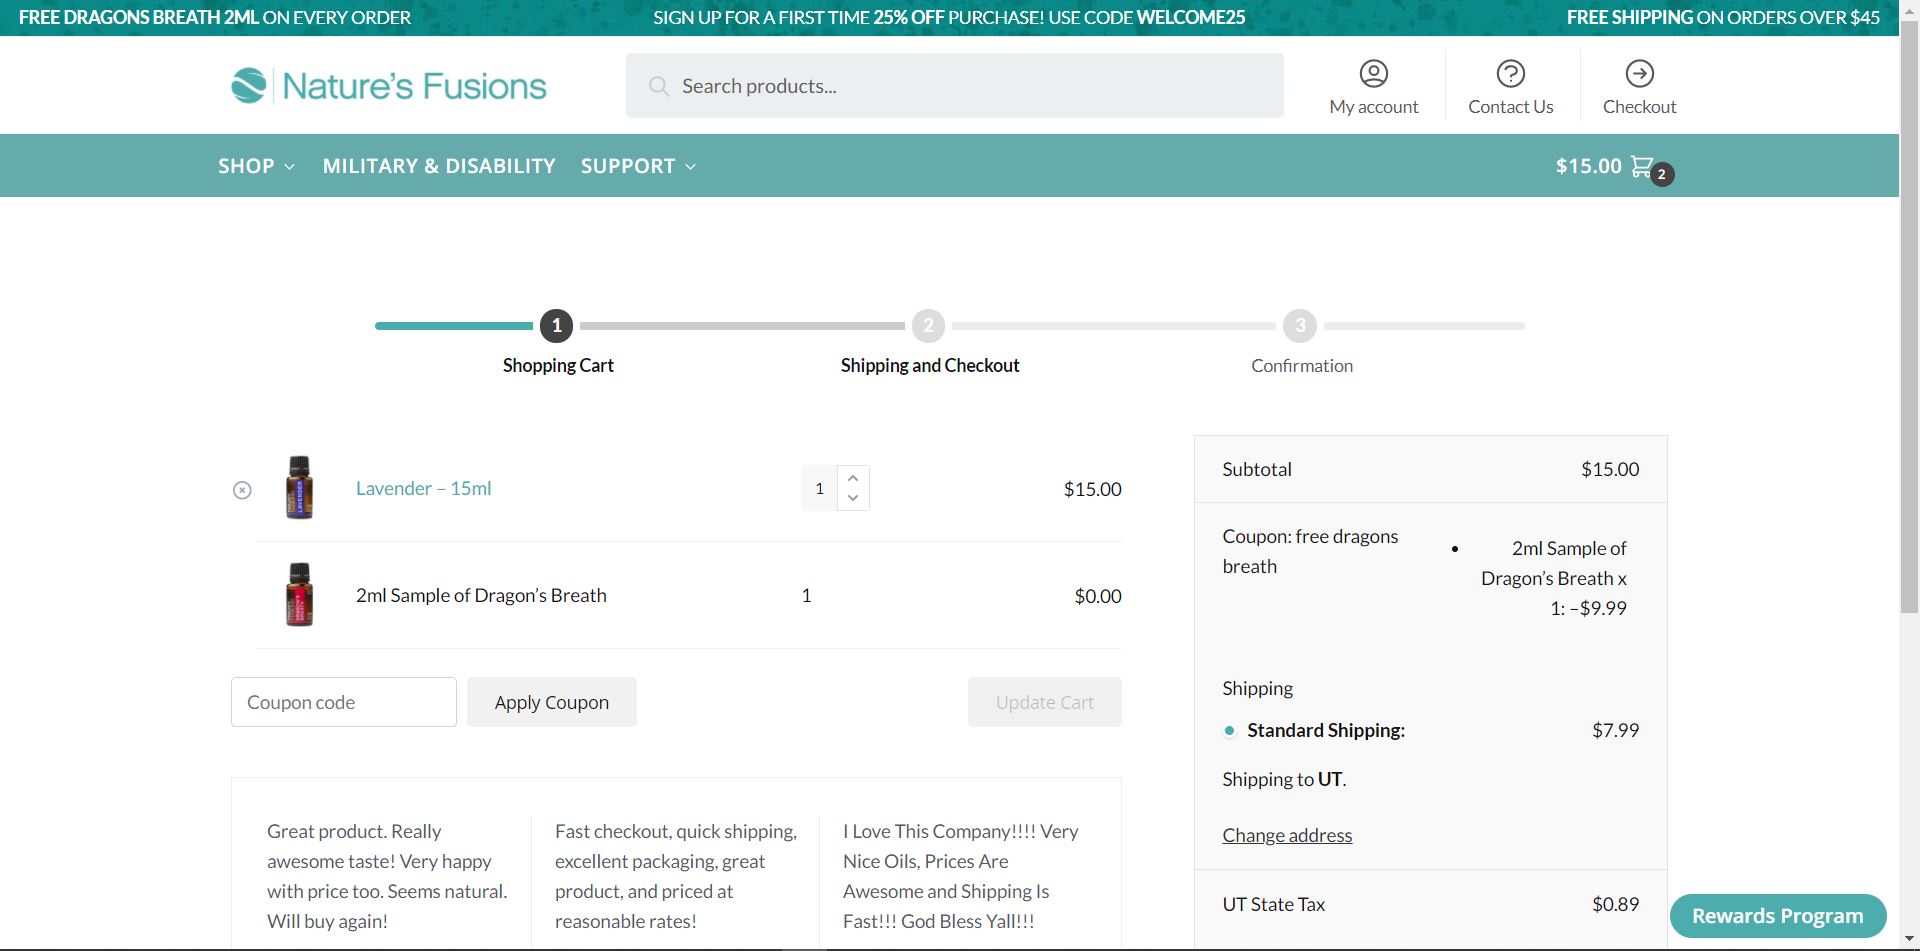Image resolution: width=1920 pixels, height=951 pixels.
Task: Click the Dragon's Breath sample image
Action: 299,595
